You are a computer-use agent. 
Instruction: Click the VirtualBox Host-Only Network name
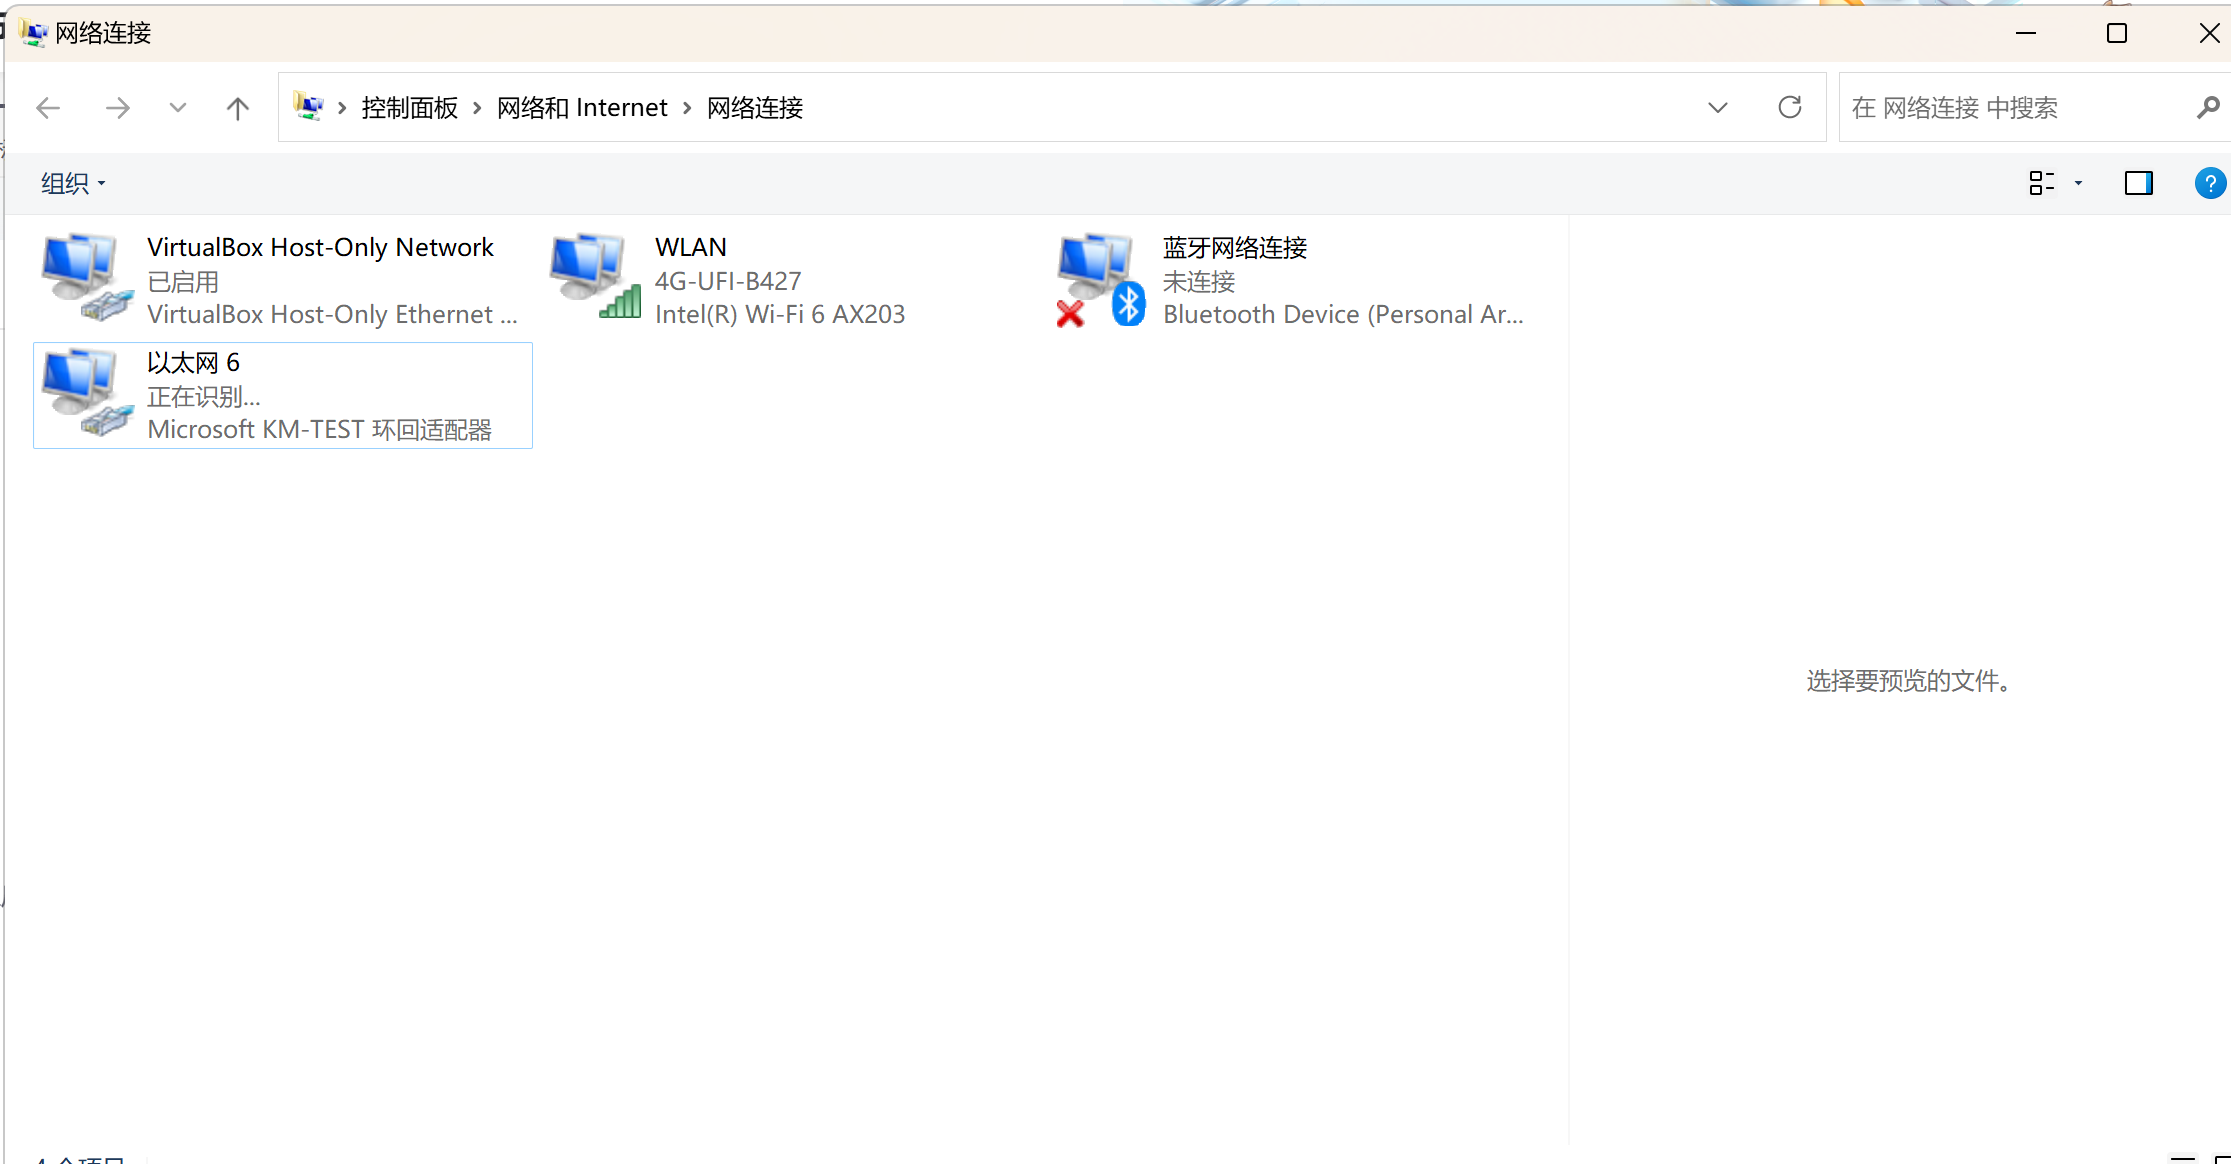tap(320, 247)
